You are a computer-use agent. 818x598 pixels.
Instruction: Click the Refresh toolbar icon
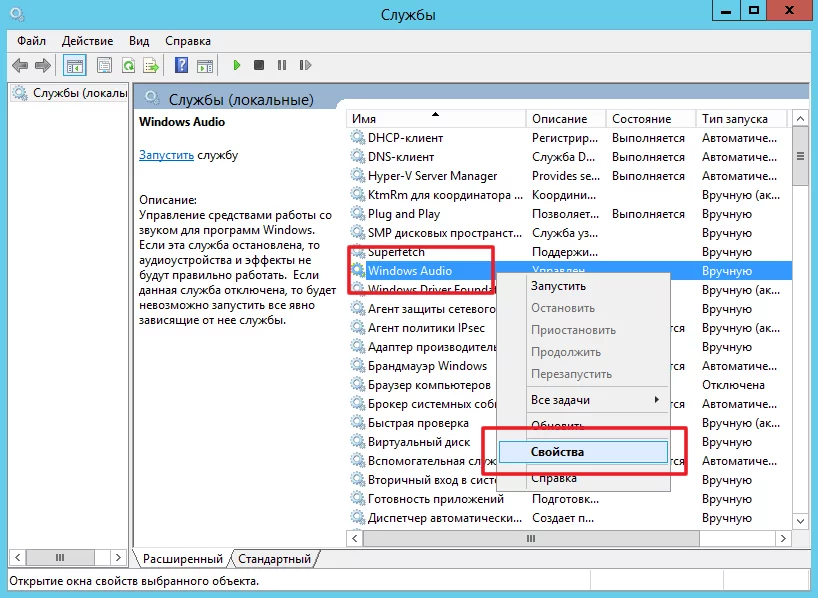128,65
